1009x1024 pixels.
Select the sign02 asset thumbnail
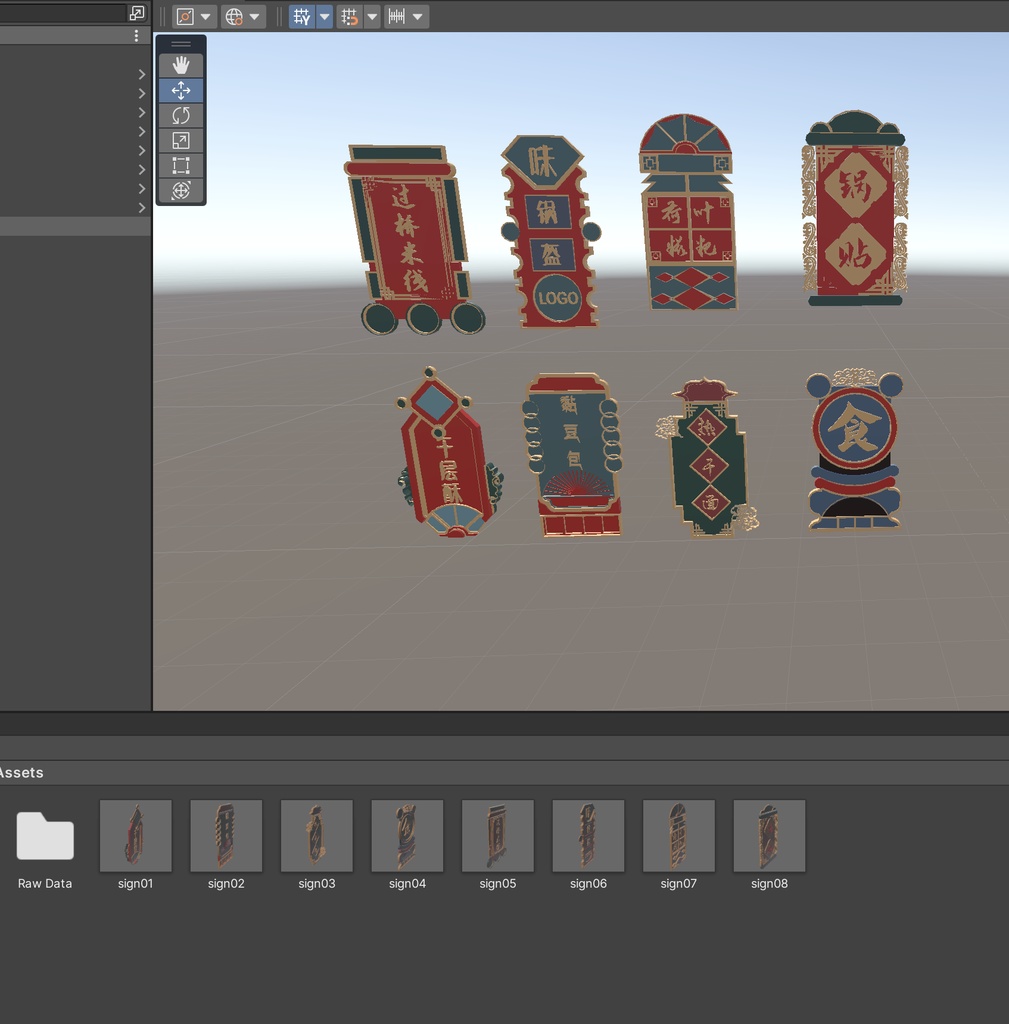coord(226,836)
